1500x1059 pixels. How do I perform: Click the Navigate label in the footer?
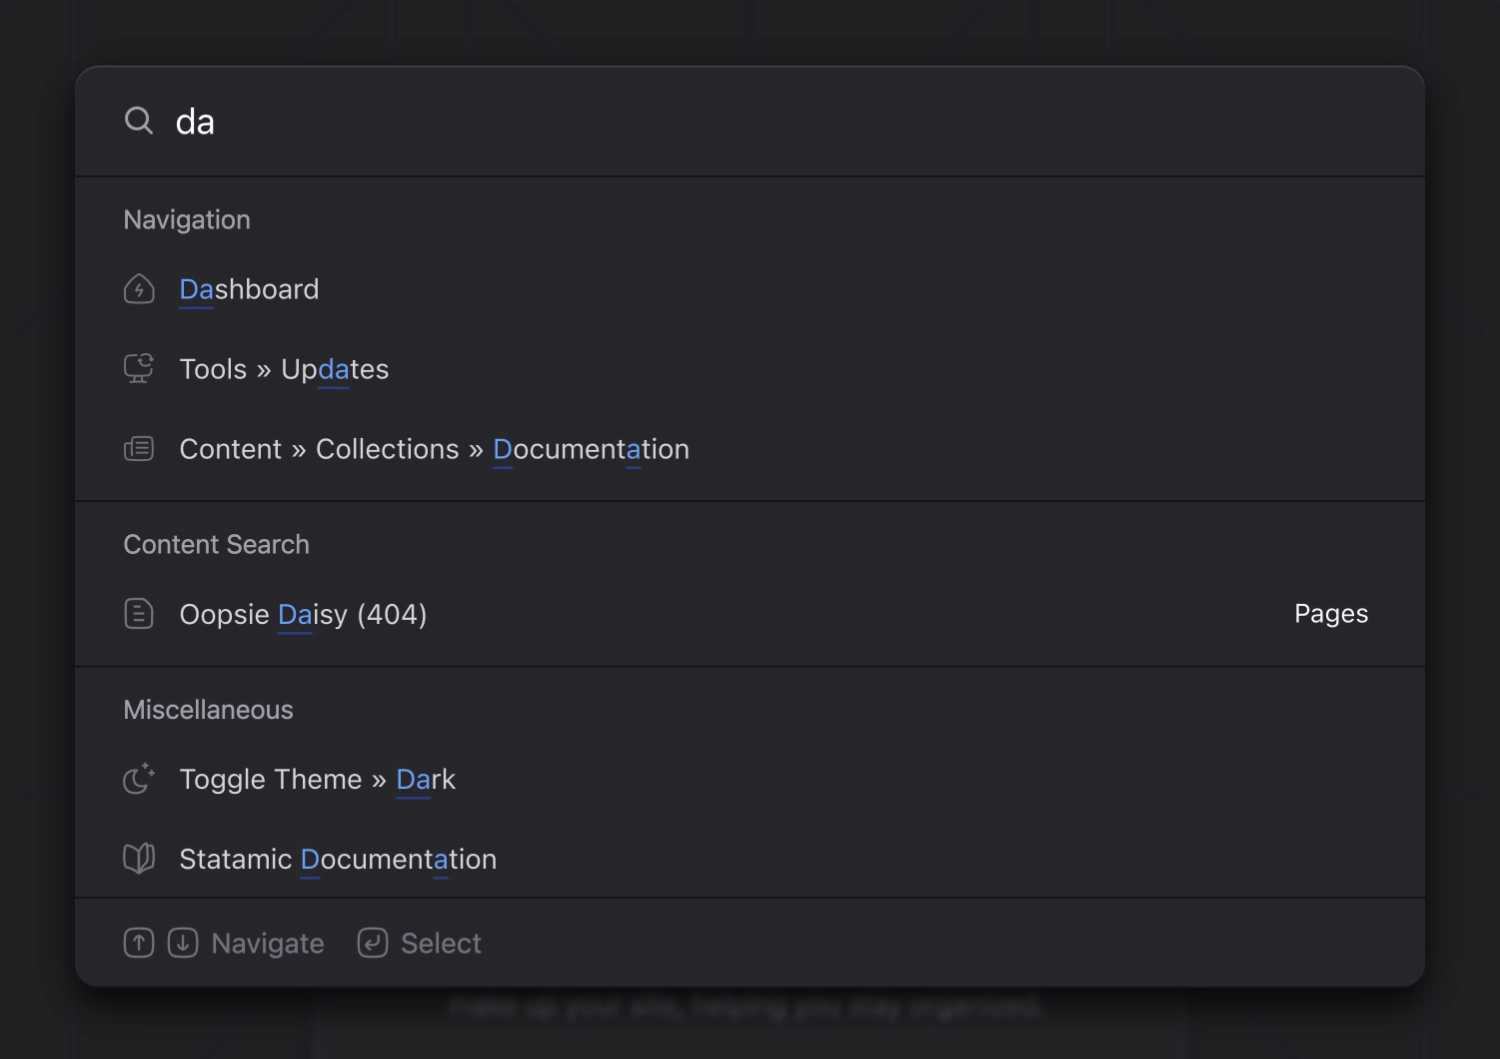click(x=268, y=943)
